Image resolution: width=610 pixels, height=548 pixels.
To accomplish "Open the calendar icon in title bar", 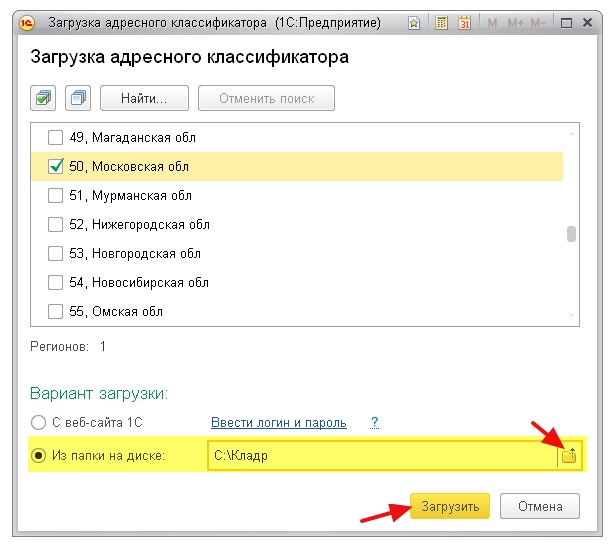I will (465, 23).
